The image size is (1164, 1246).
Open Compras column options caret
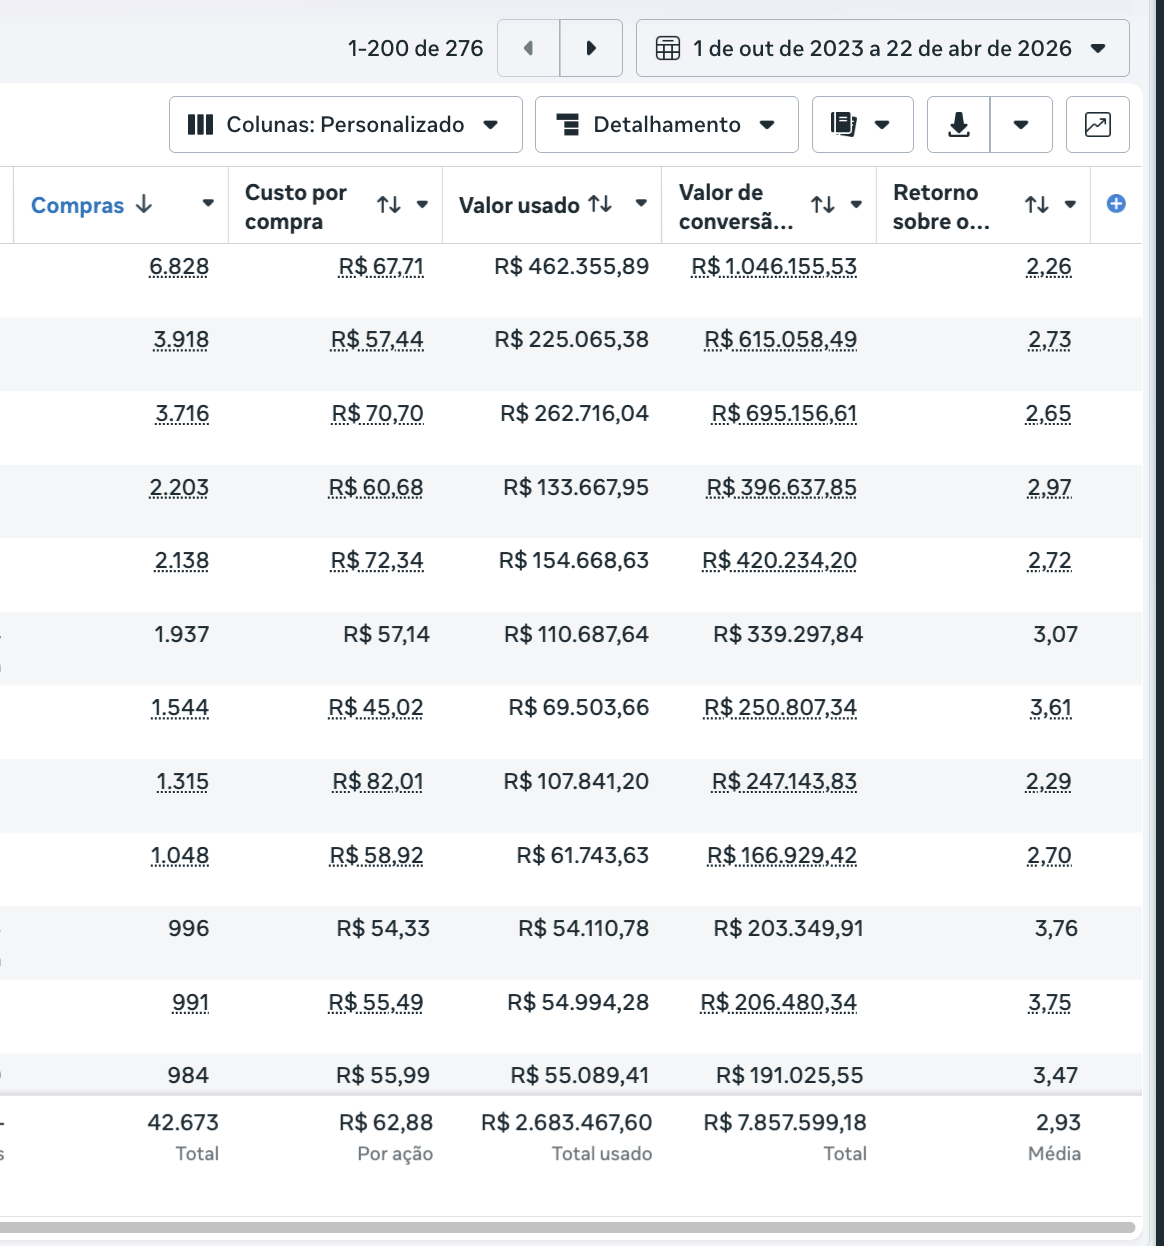click(x=208, y=204)
